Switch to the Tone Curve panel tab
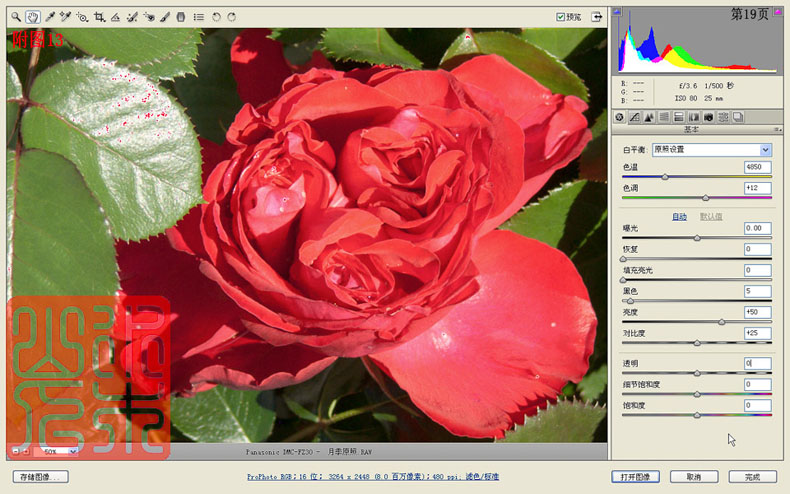790x494 pixels. coord(634,117)
